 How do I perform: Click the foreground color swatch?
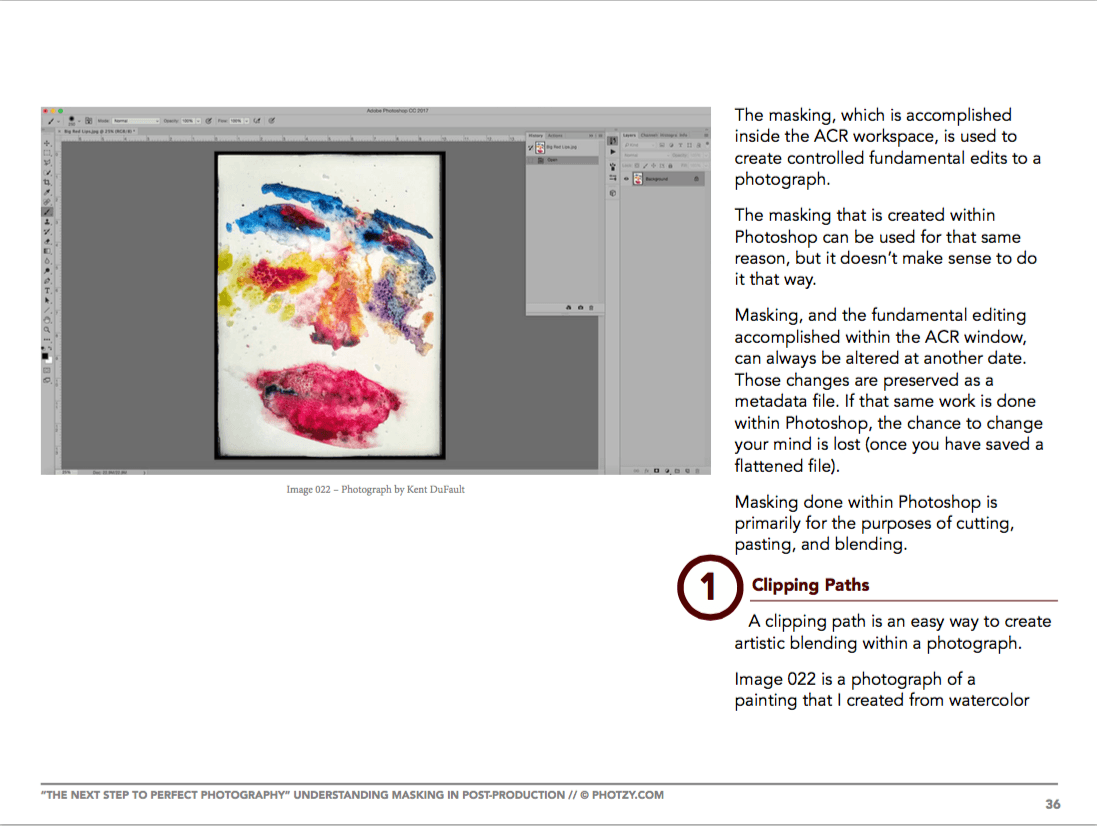pos(44,355)
